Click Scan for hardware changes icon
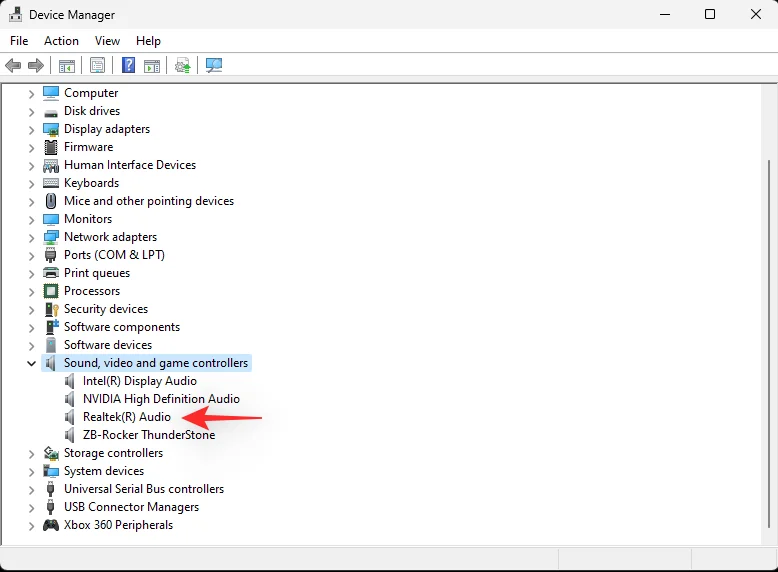Viewport: 778px width, 572px height. coord(214,65)
